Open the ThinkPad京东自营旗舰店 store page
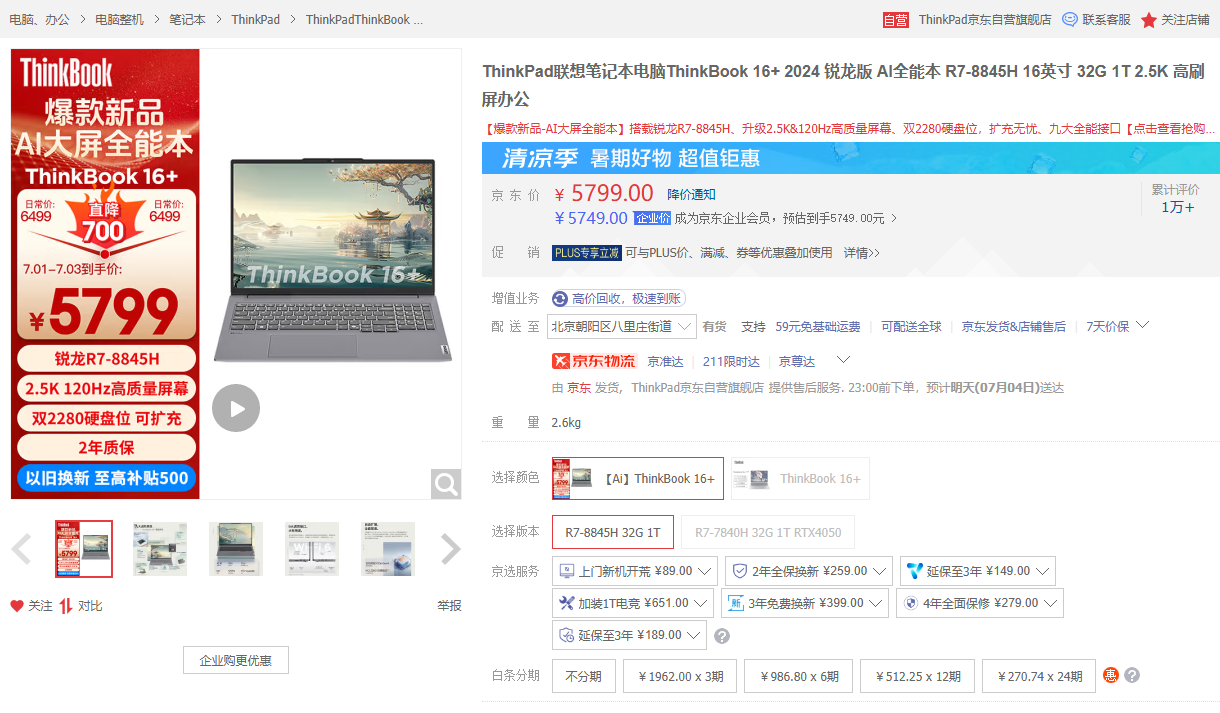 (x=985, y=18)
